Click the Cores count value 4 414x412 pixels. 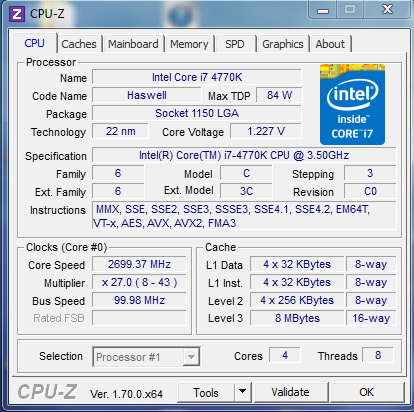[285, 355]
